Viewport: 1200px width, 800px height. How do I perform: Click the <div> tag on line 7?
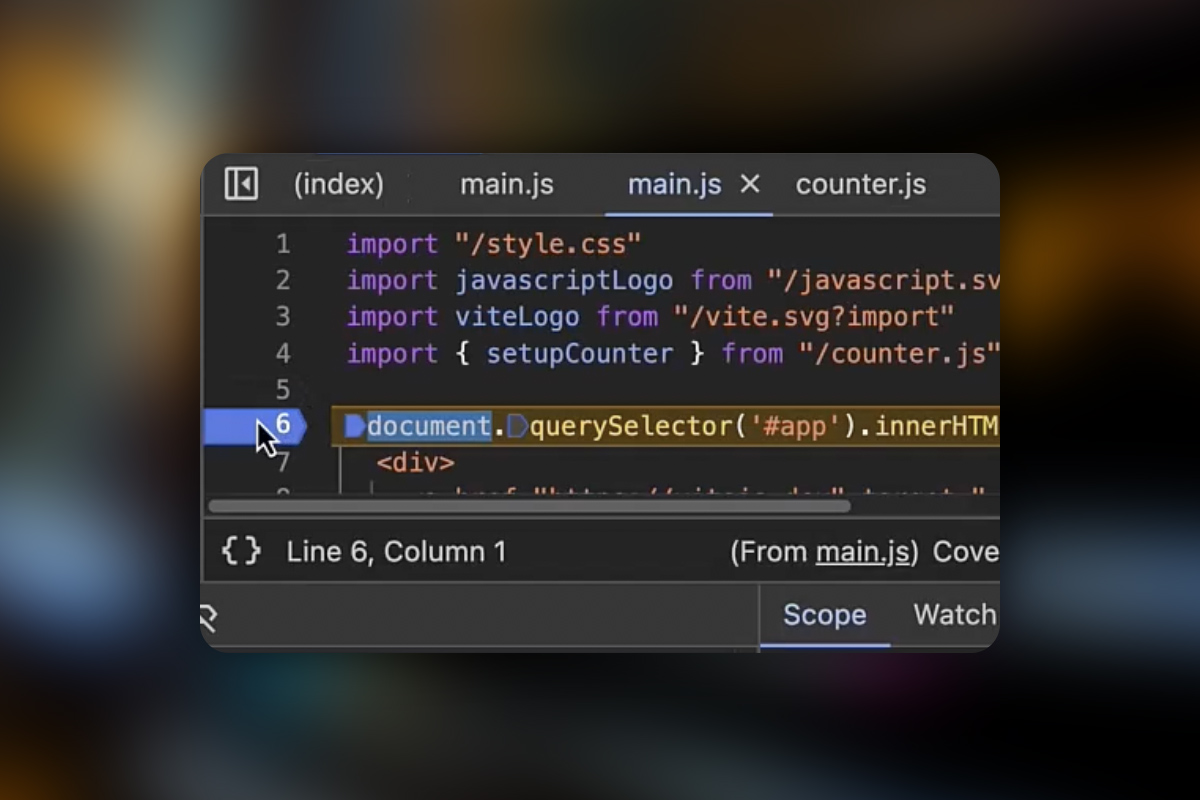pyautogui.click(x=415, y=462)
